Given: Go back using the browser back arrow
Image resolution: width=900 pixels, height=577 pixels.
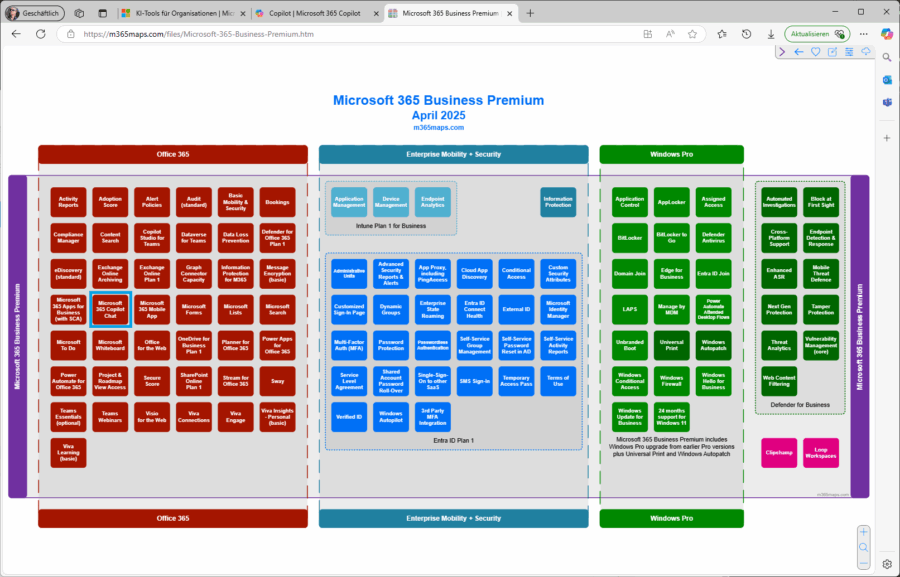Looking at the screenshot, I should pos(16,34).
